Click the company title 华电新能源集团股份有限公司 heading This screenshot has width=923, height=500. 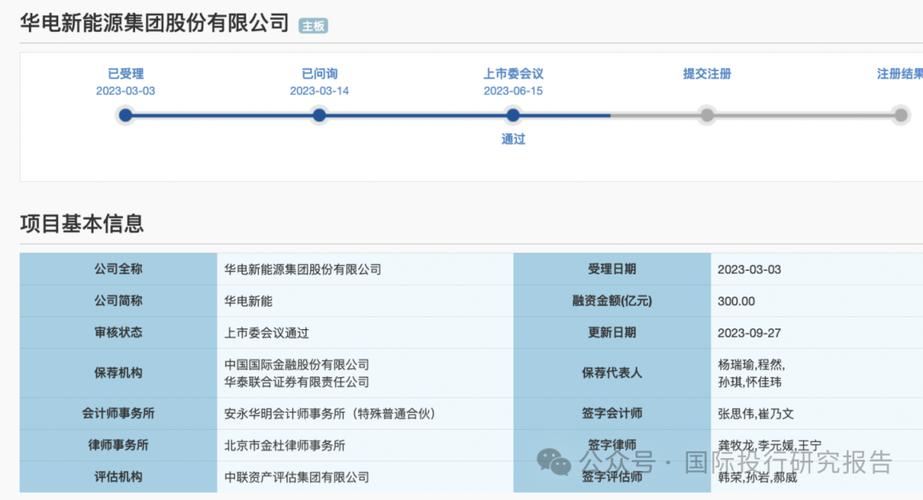(154, 23)
